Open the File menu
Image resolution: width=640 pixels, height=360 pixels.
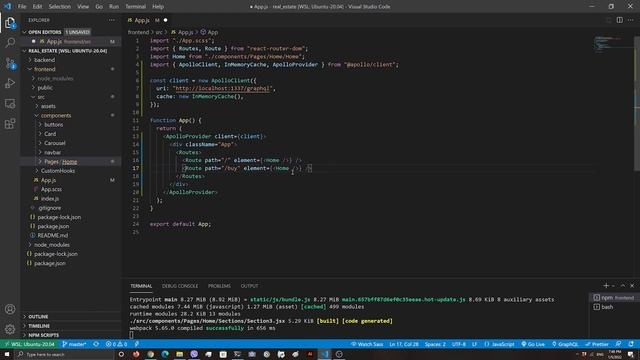[x=22, y=7]
